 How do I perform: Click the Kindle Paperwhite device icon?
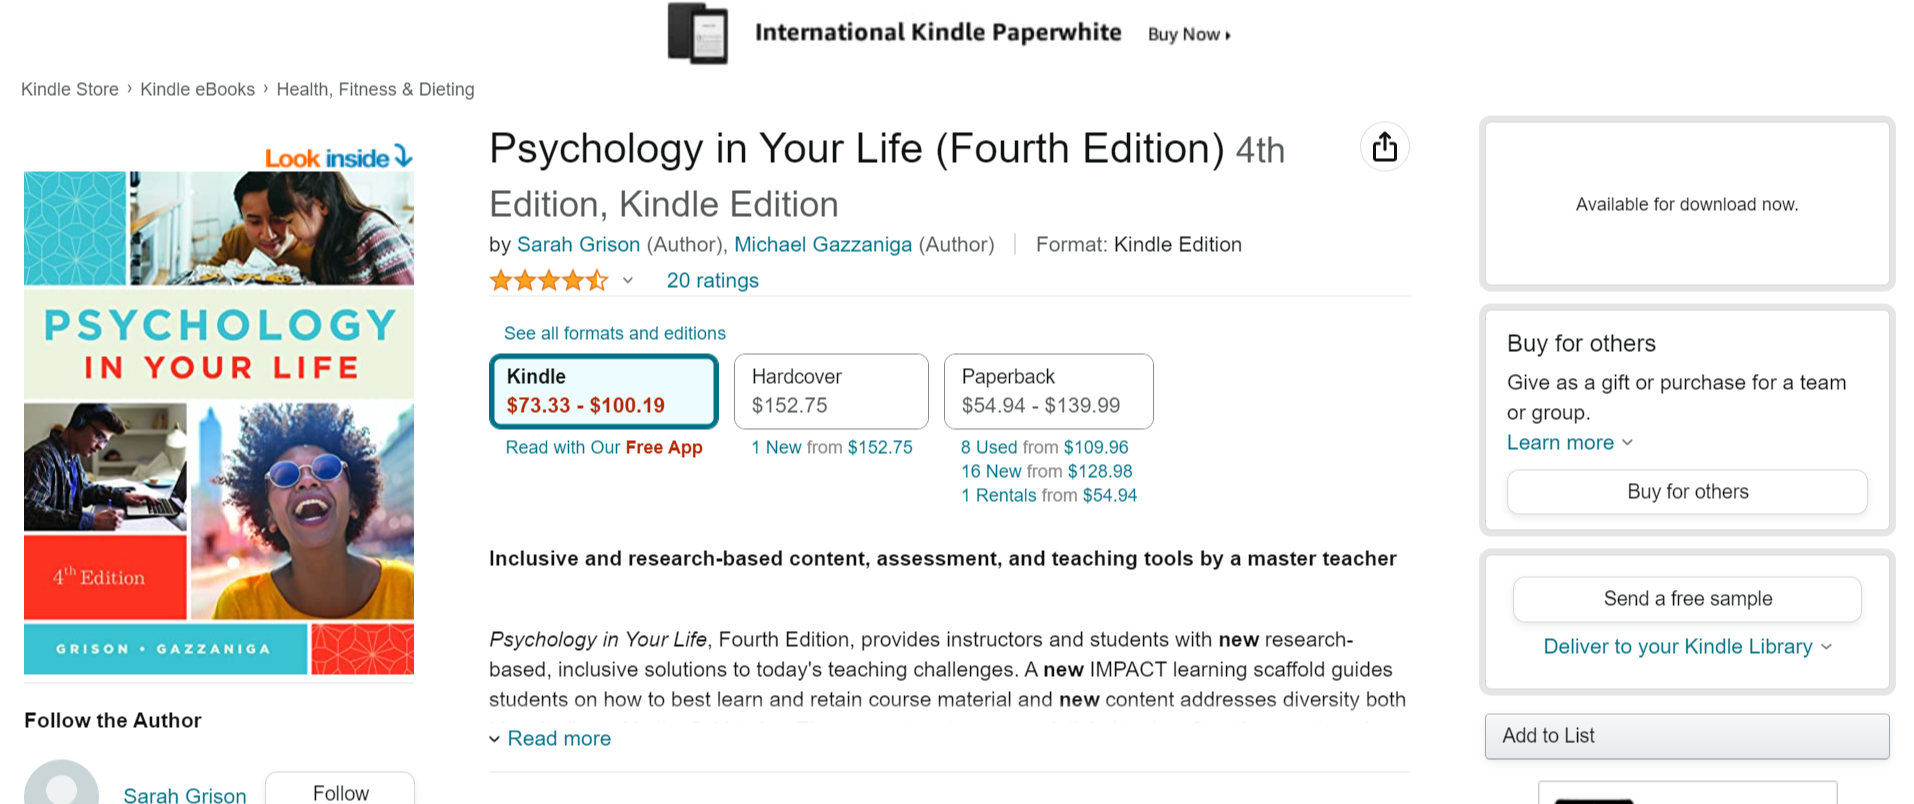[697, 34]
